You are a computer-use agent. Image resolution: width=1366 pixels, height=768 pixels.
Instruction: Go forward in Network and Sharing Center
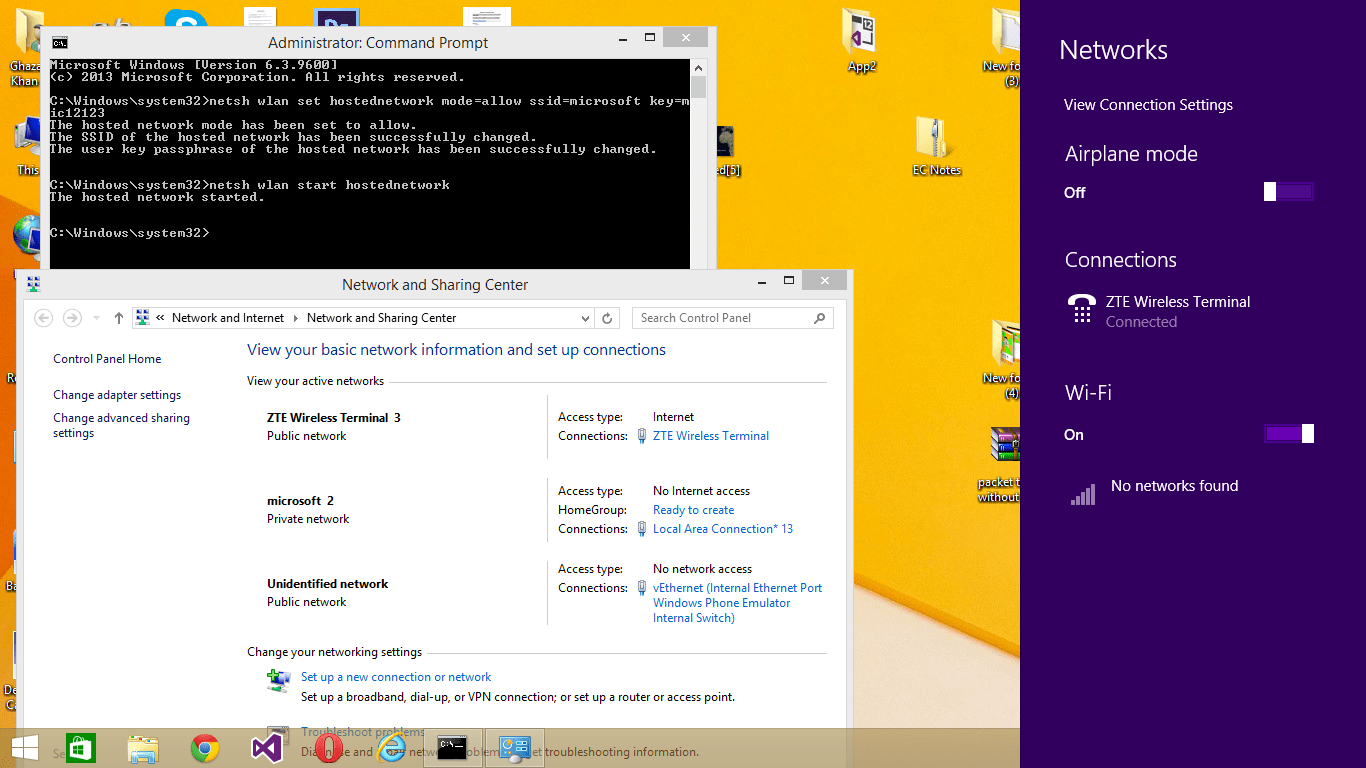[72, 318]
